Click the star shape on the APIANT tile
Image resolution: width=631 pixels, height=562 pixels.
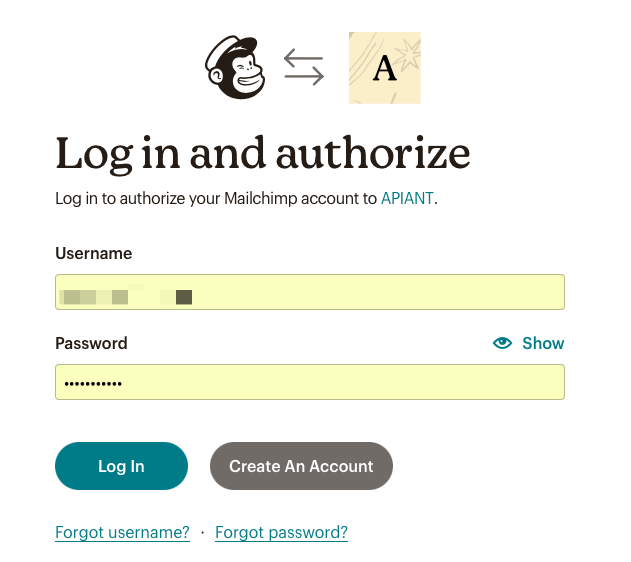pyautogui.click(x=409, y=48)
